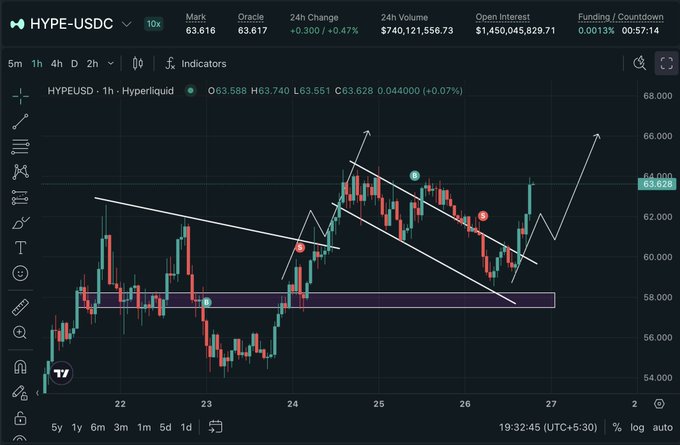The width and height of the screenshot is (680, 445).
Task: Click the HYPEUSD · 1h · Hyperliquid legend title
Action: [111, 91]
